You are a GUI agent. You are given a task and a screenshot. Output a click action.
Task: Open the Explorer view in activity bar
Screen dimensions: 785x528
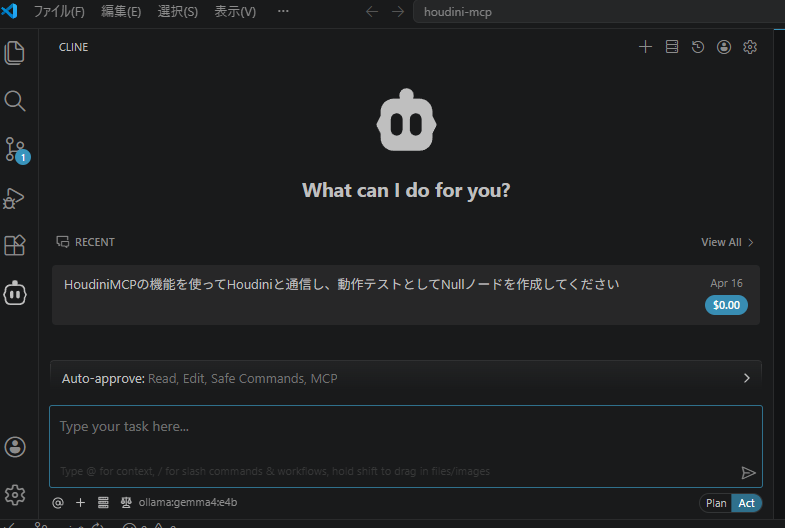(15, 53)
